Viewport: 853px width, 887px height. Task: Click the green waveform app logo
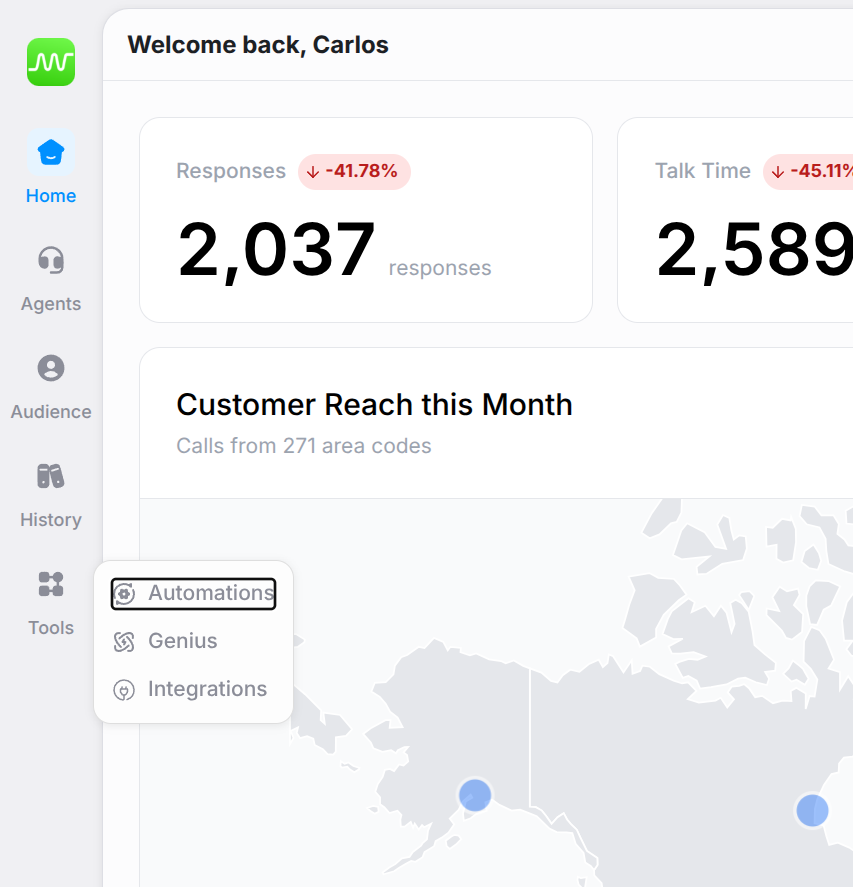pos(50,62)
